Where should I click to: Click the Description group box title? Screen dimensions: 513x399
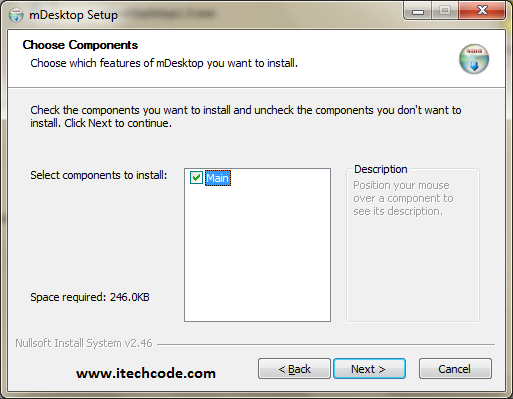[381, 169]
